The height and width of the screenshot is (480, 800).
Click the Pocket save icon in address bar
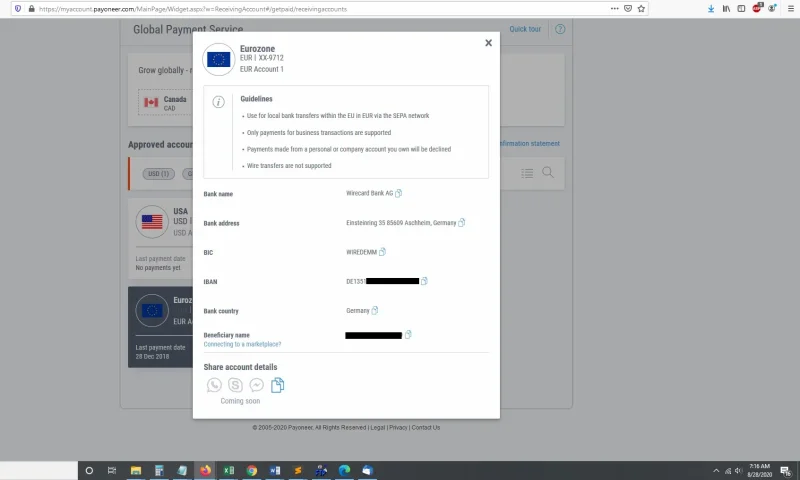click(x=628, y=9)
